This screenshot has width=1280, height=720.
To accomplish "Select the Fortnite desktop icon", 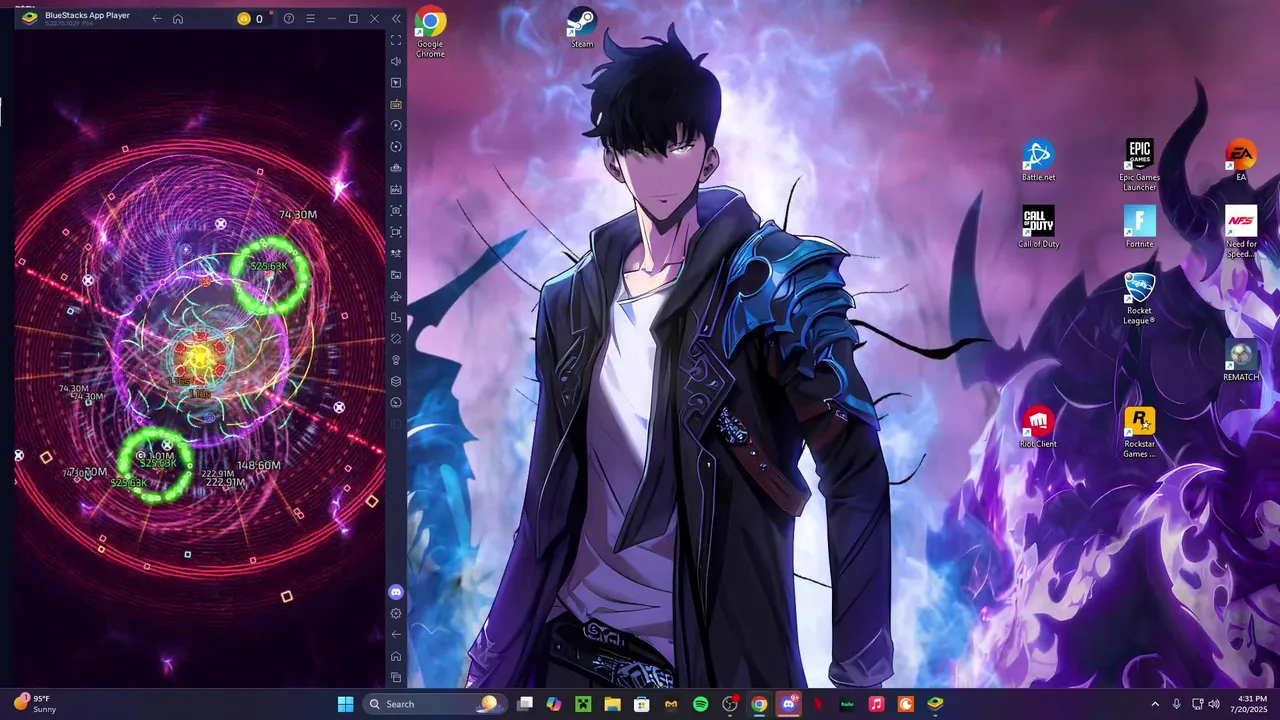I will click(x=1139, y=227).
